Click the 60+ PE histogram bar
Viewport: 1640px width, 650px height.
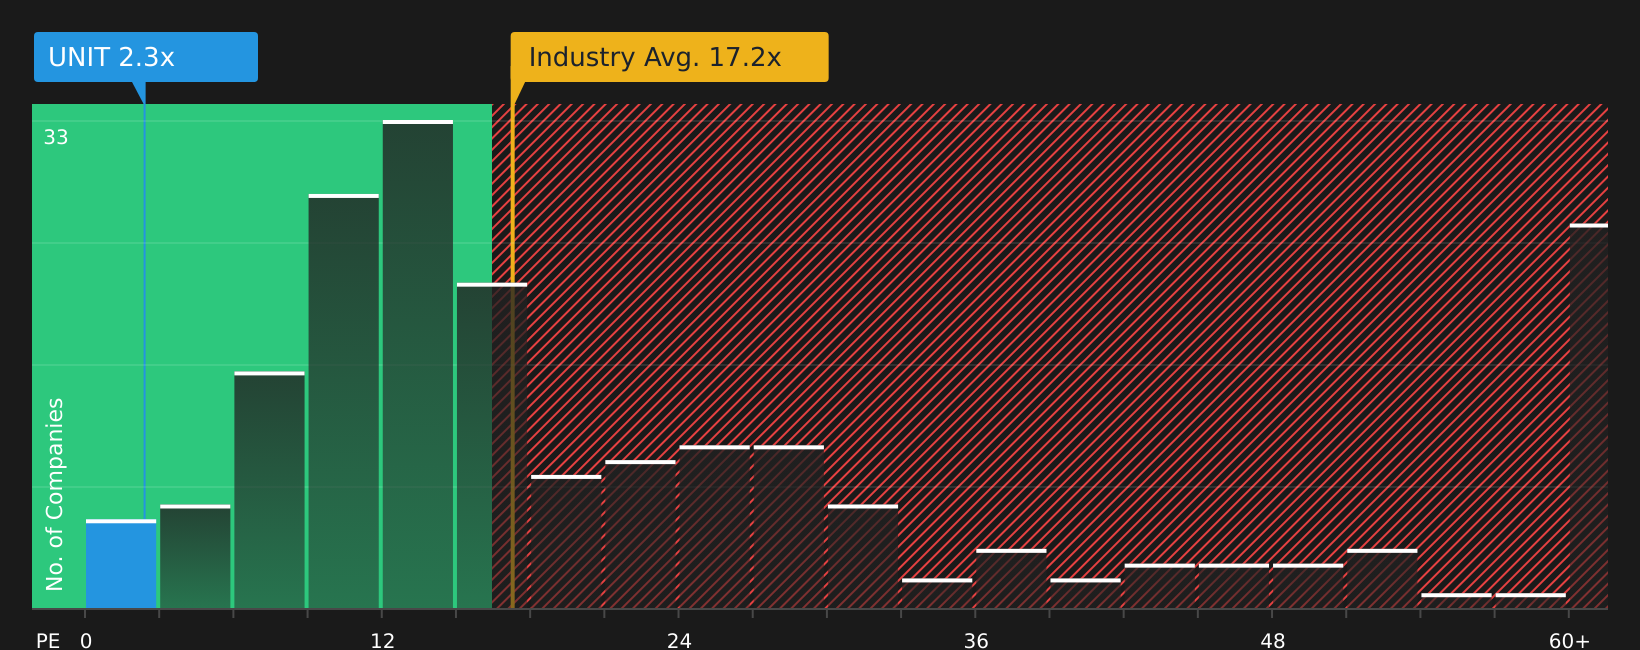point(1589,416)
